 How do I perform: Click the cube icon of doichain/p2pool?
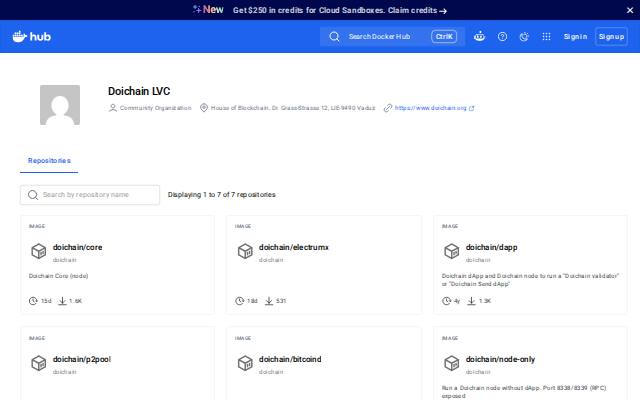pyautogui.click(x=39, y=363)
